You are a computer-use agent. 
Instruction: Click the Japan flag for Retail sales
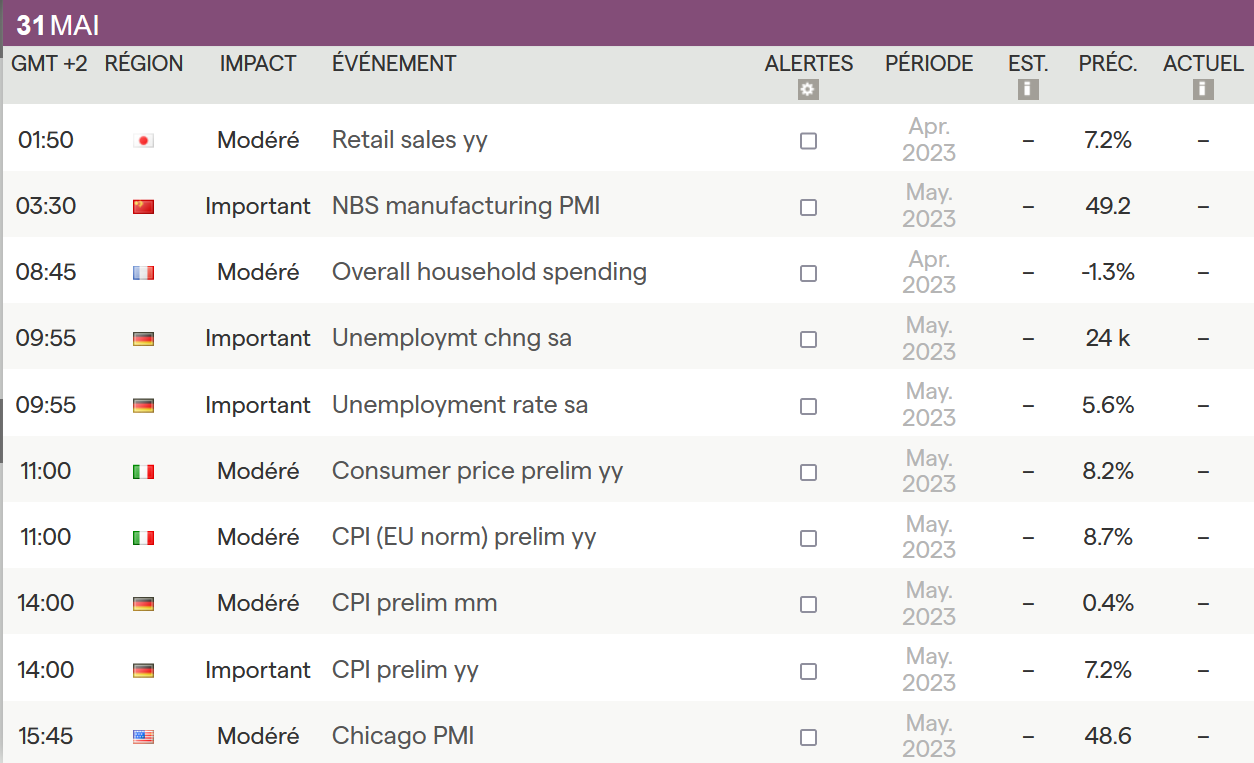[x=143, y=141]
